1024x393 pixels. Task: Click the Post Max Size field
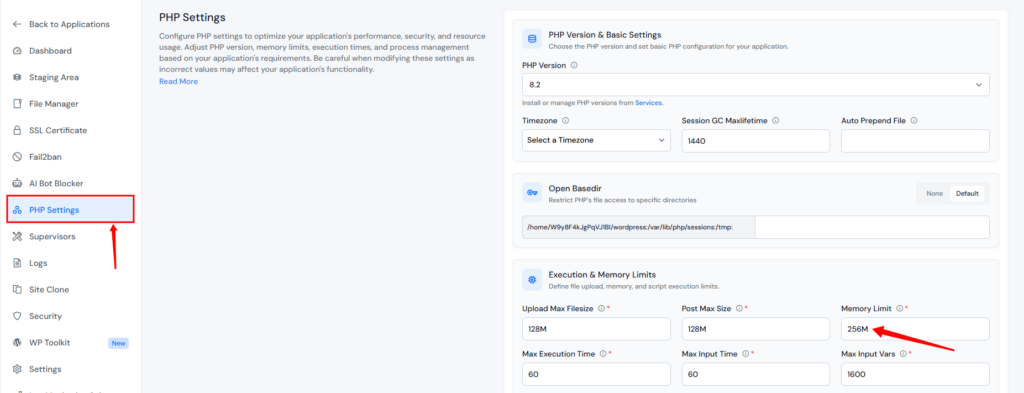click(756, 329)
